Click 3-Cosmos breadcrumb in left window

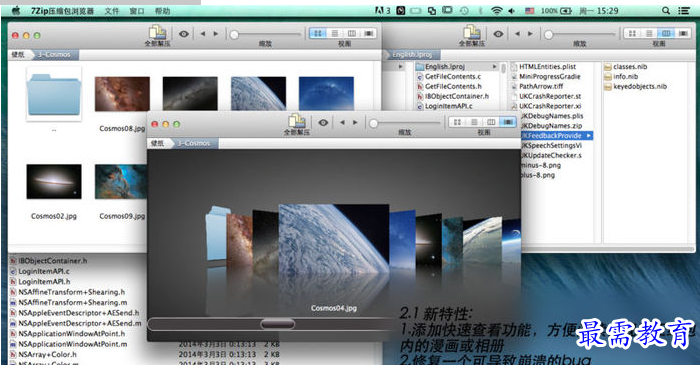pyautogui.click(x=55, y=54)
